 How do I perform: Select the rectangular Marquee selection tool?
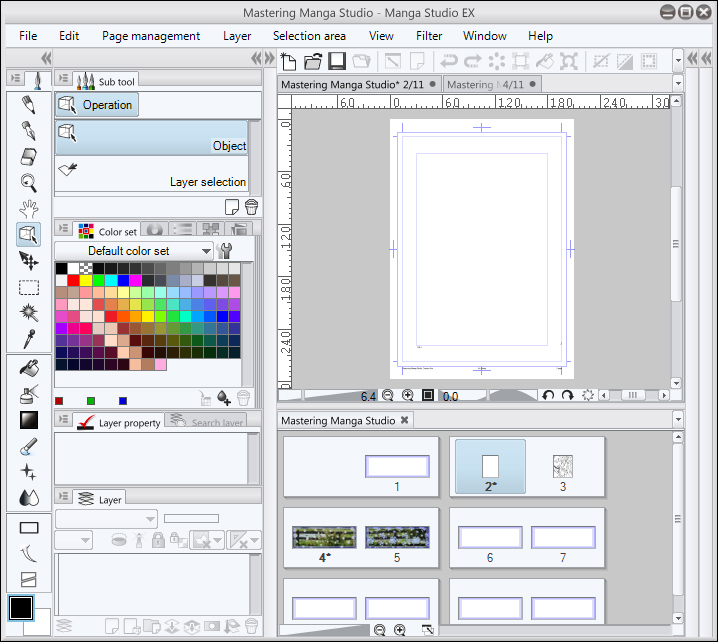click(x=28, y=287)
